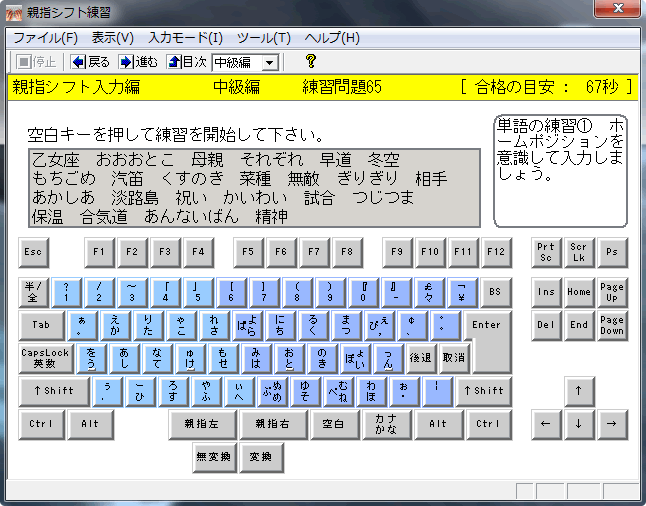Screen dimensions: 646x506
Task: Toggle the CapsLock 英数 key
Action: click(45, 358)
